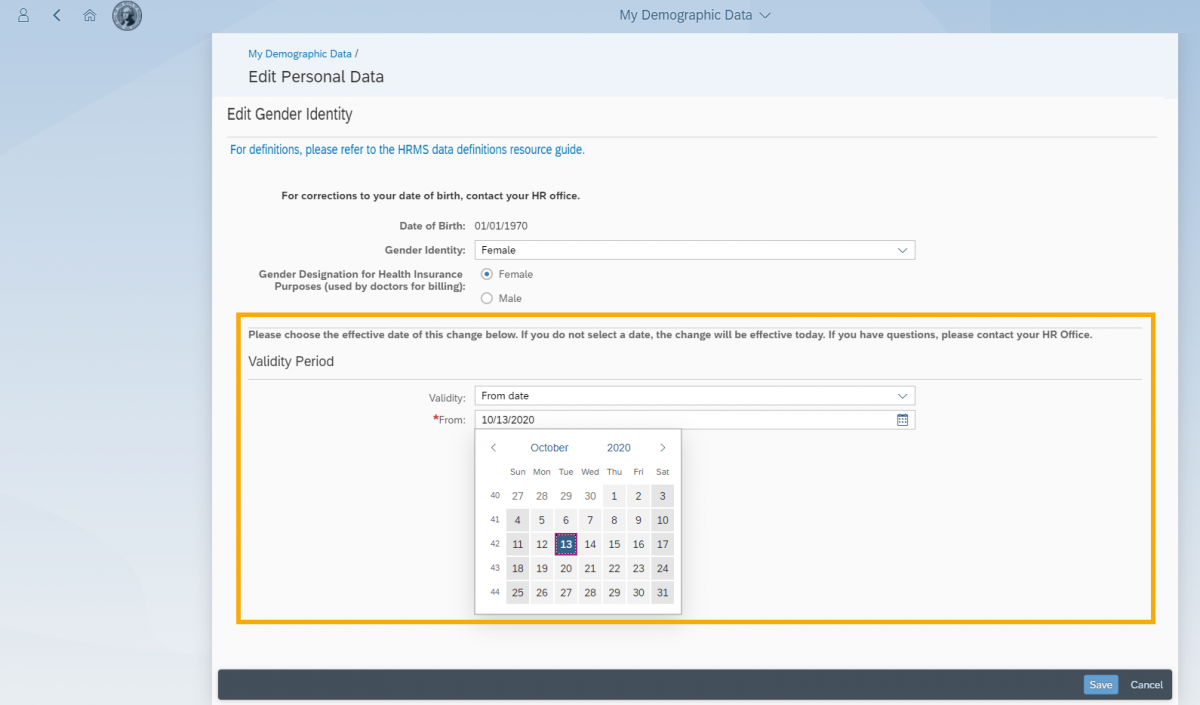The width and height of the screenshot is (1200, 705).
Task: Select the Male gender designation radio button
Action: pyautogui.click(x=487, y=297)
